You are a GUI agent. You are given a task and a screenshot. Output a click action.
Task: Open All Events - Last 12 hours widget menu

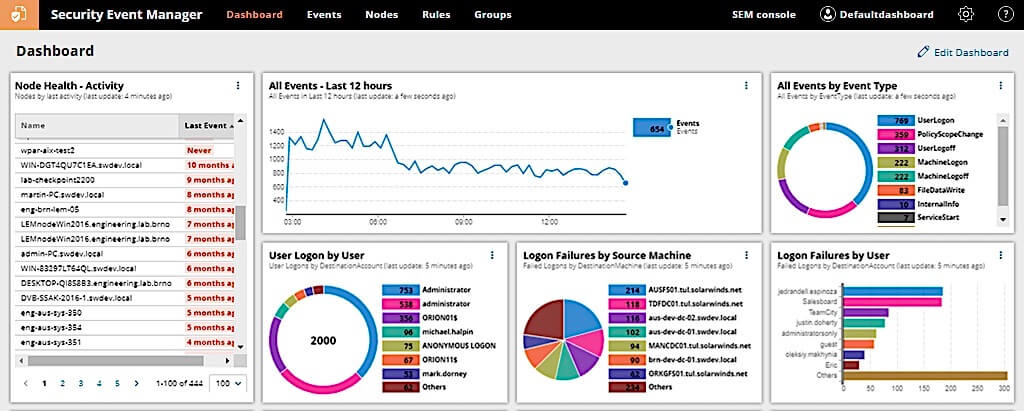(x=746, y=86)
